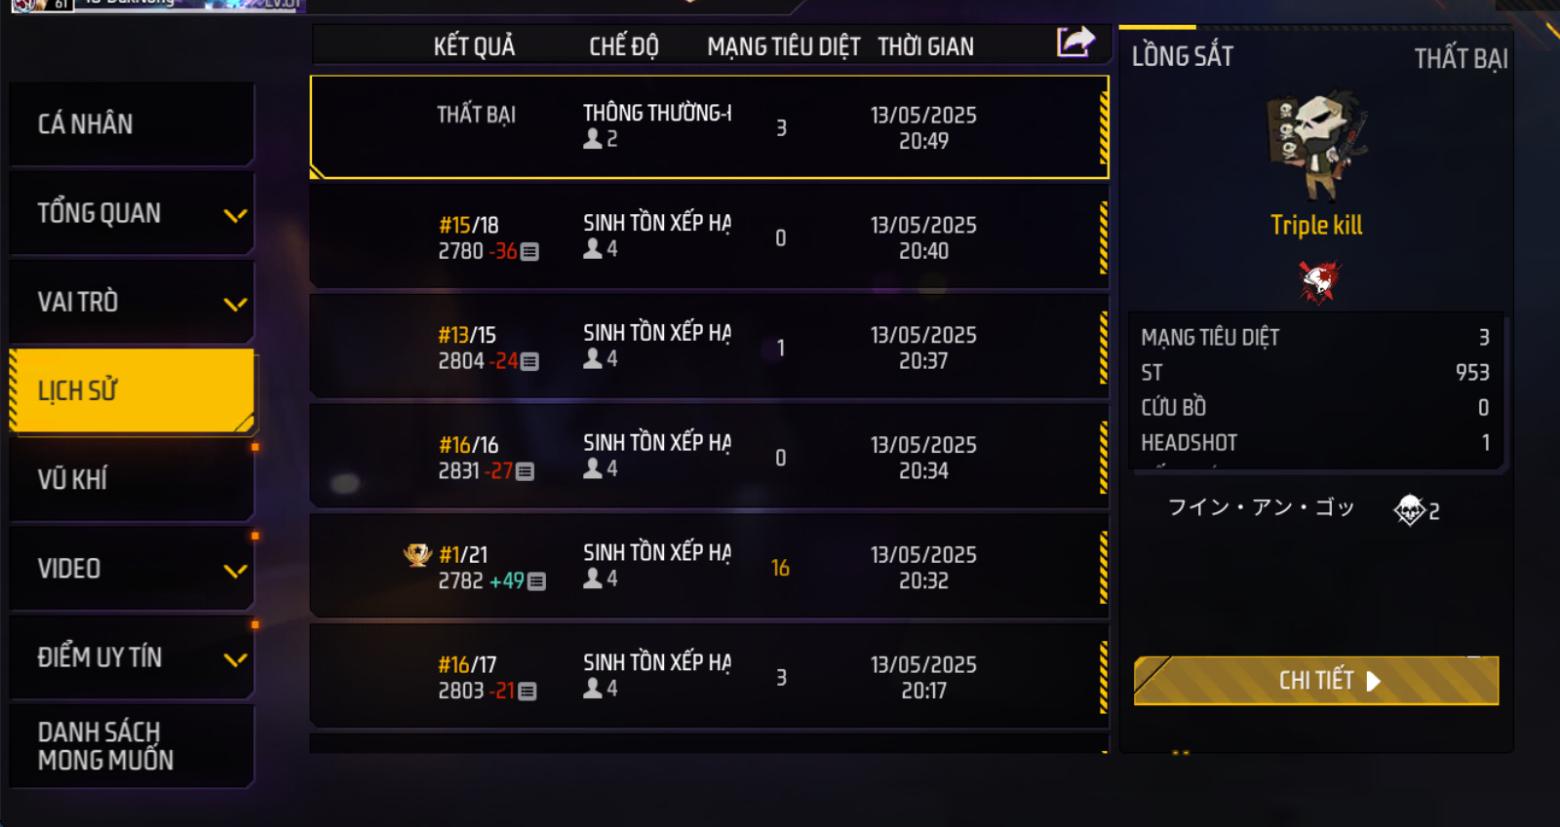Open the Cá Nhân tab
The image size is (1560, 827).
click(x=131, y=124)
